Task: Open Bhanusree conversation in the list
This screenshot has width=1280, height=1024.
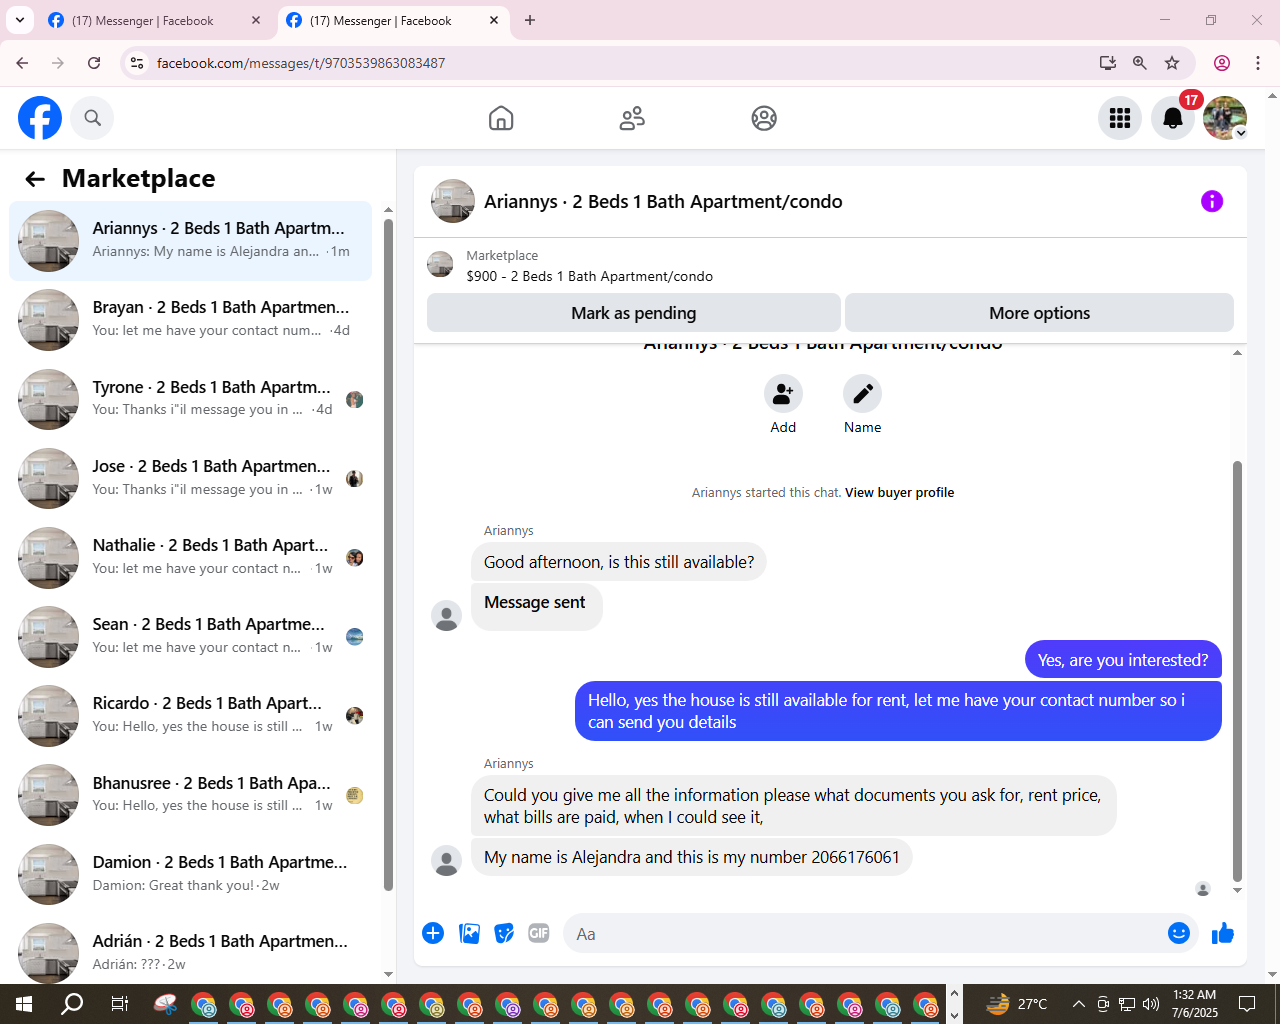Action: [x=190, y=795]
